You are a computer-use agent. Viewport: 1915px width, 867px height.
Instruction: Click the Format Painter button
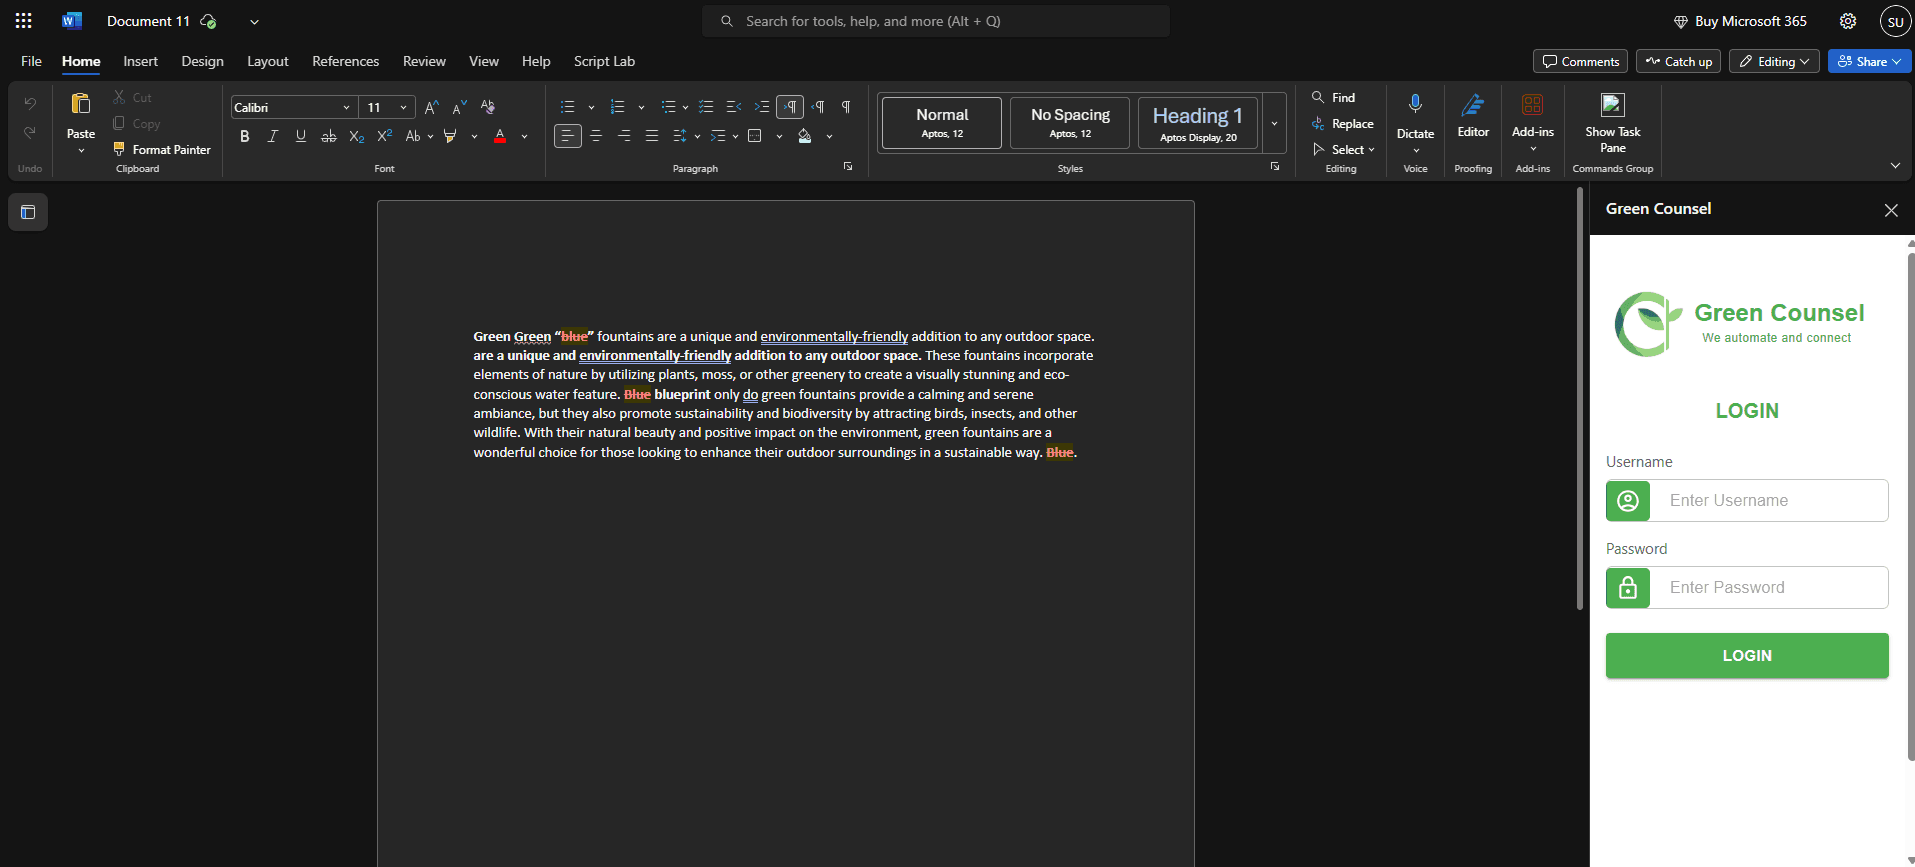(x=162, y=150)
